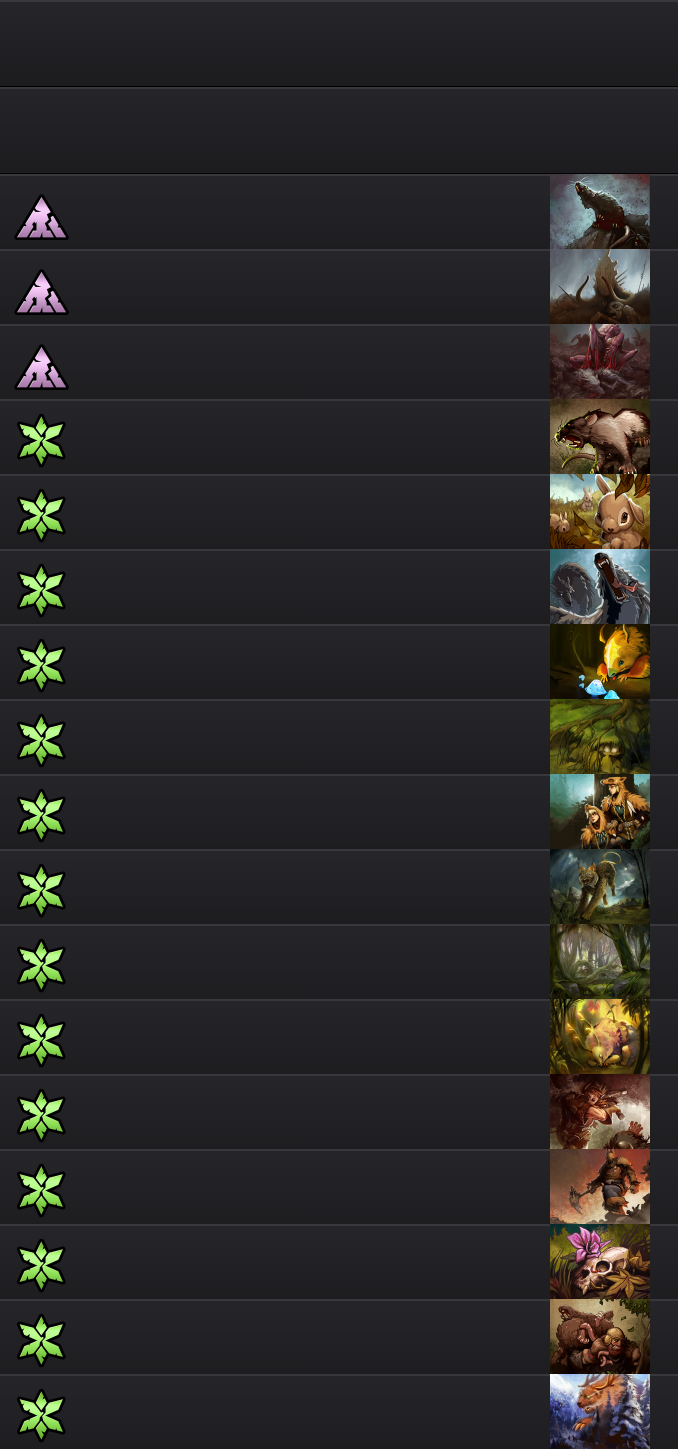View the glowing yellow flower bulb thumbnail
The image size is (678, 1449).
pos(600,1037)
